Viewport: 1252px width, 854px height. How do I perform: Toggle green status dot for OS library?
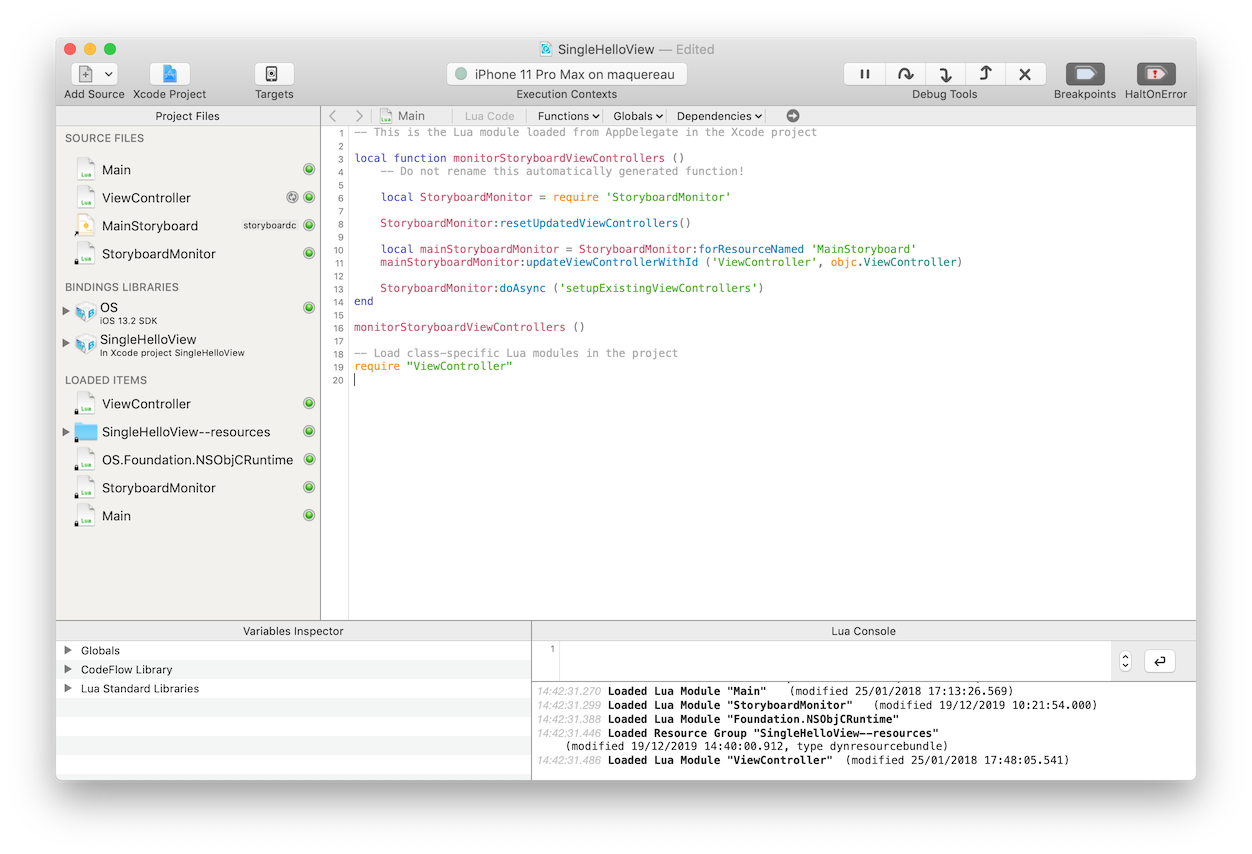[309, 307]
